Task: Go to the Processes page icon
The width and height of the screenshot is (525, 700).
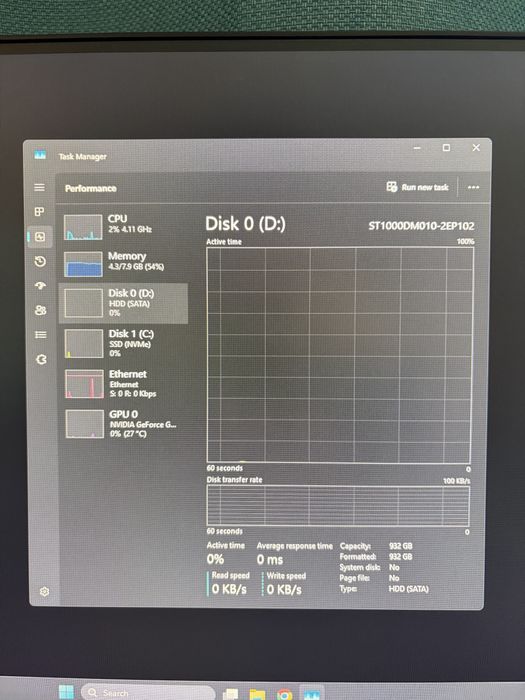Action: 39,212
